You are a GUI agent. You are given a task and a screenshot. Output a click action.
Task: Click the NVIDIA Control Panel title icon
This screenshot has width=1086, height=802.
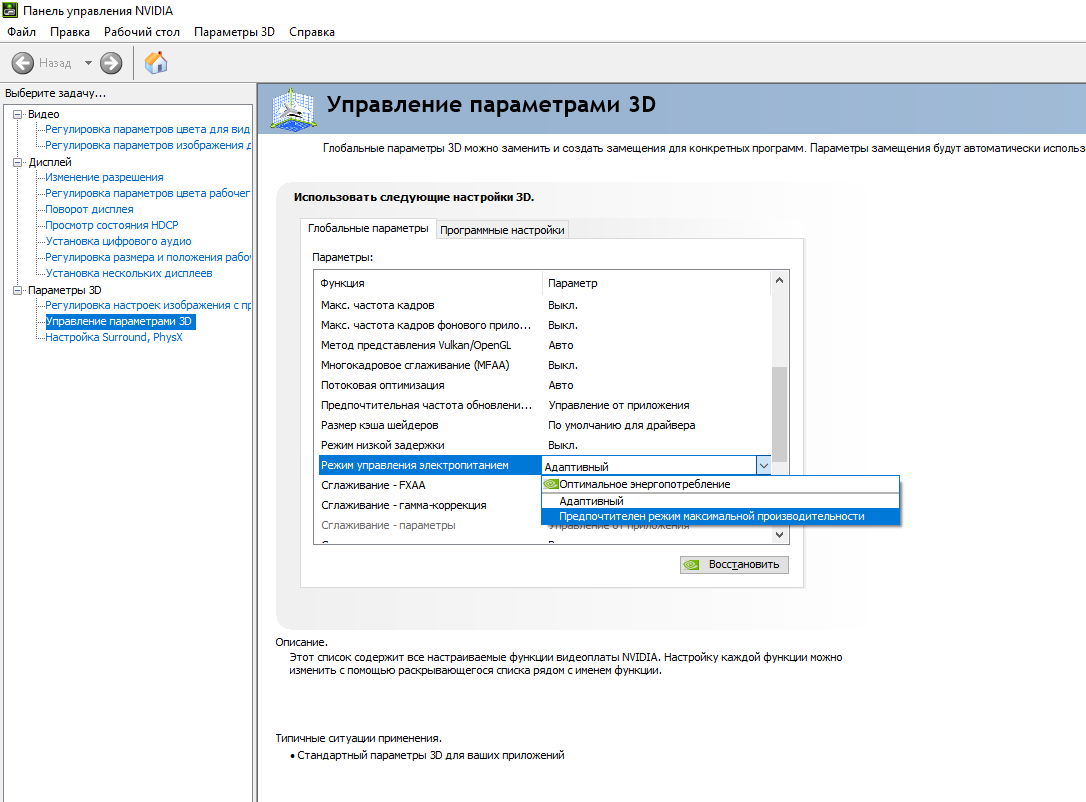[10, 10]
